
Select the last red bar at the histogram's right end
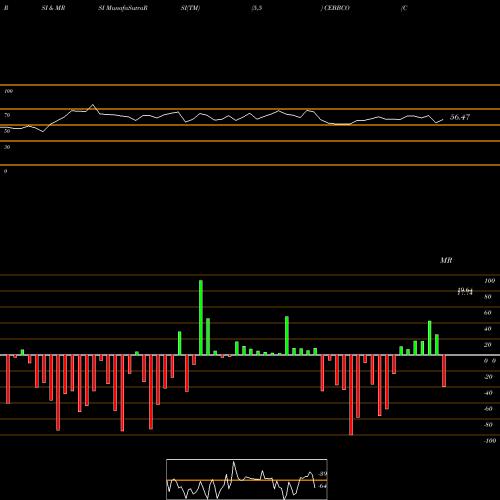[x=444, y=371]
